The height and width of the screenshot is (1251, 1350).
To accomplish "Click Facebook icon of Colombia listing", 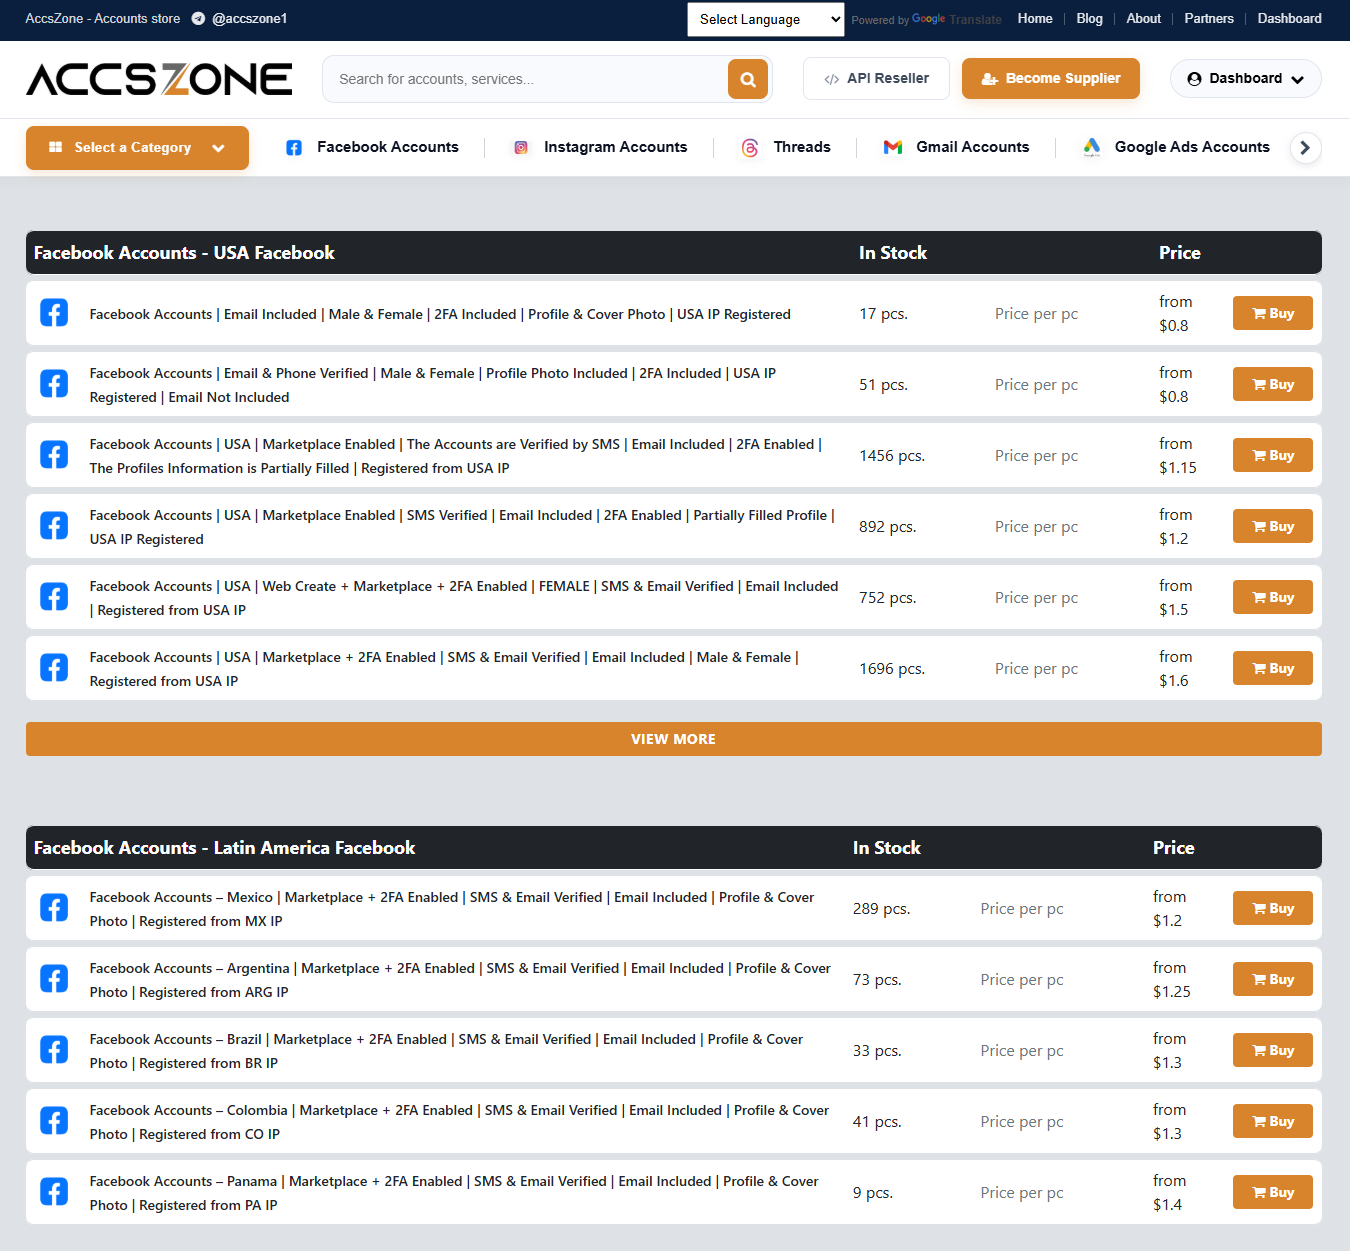I will (x=54, y=1121).
